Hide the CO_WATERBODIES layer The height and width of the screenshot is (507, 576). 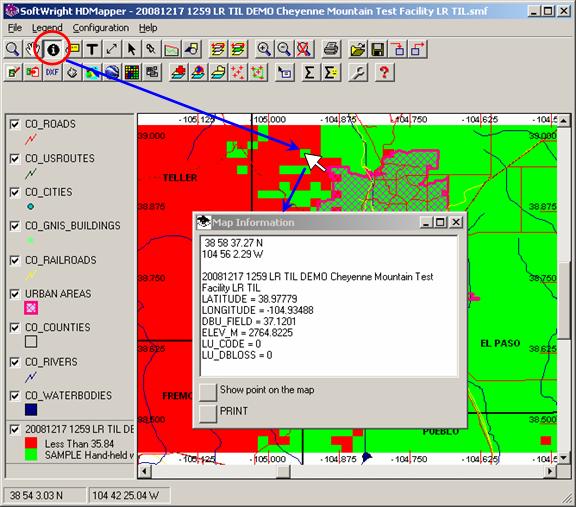tap(14, 395)
